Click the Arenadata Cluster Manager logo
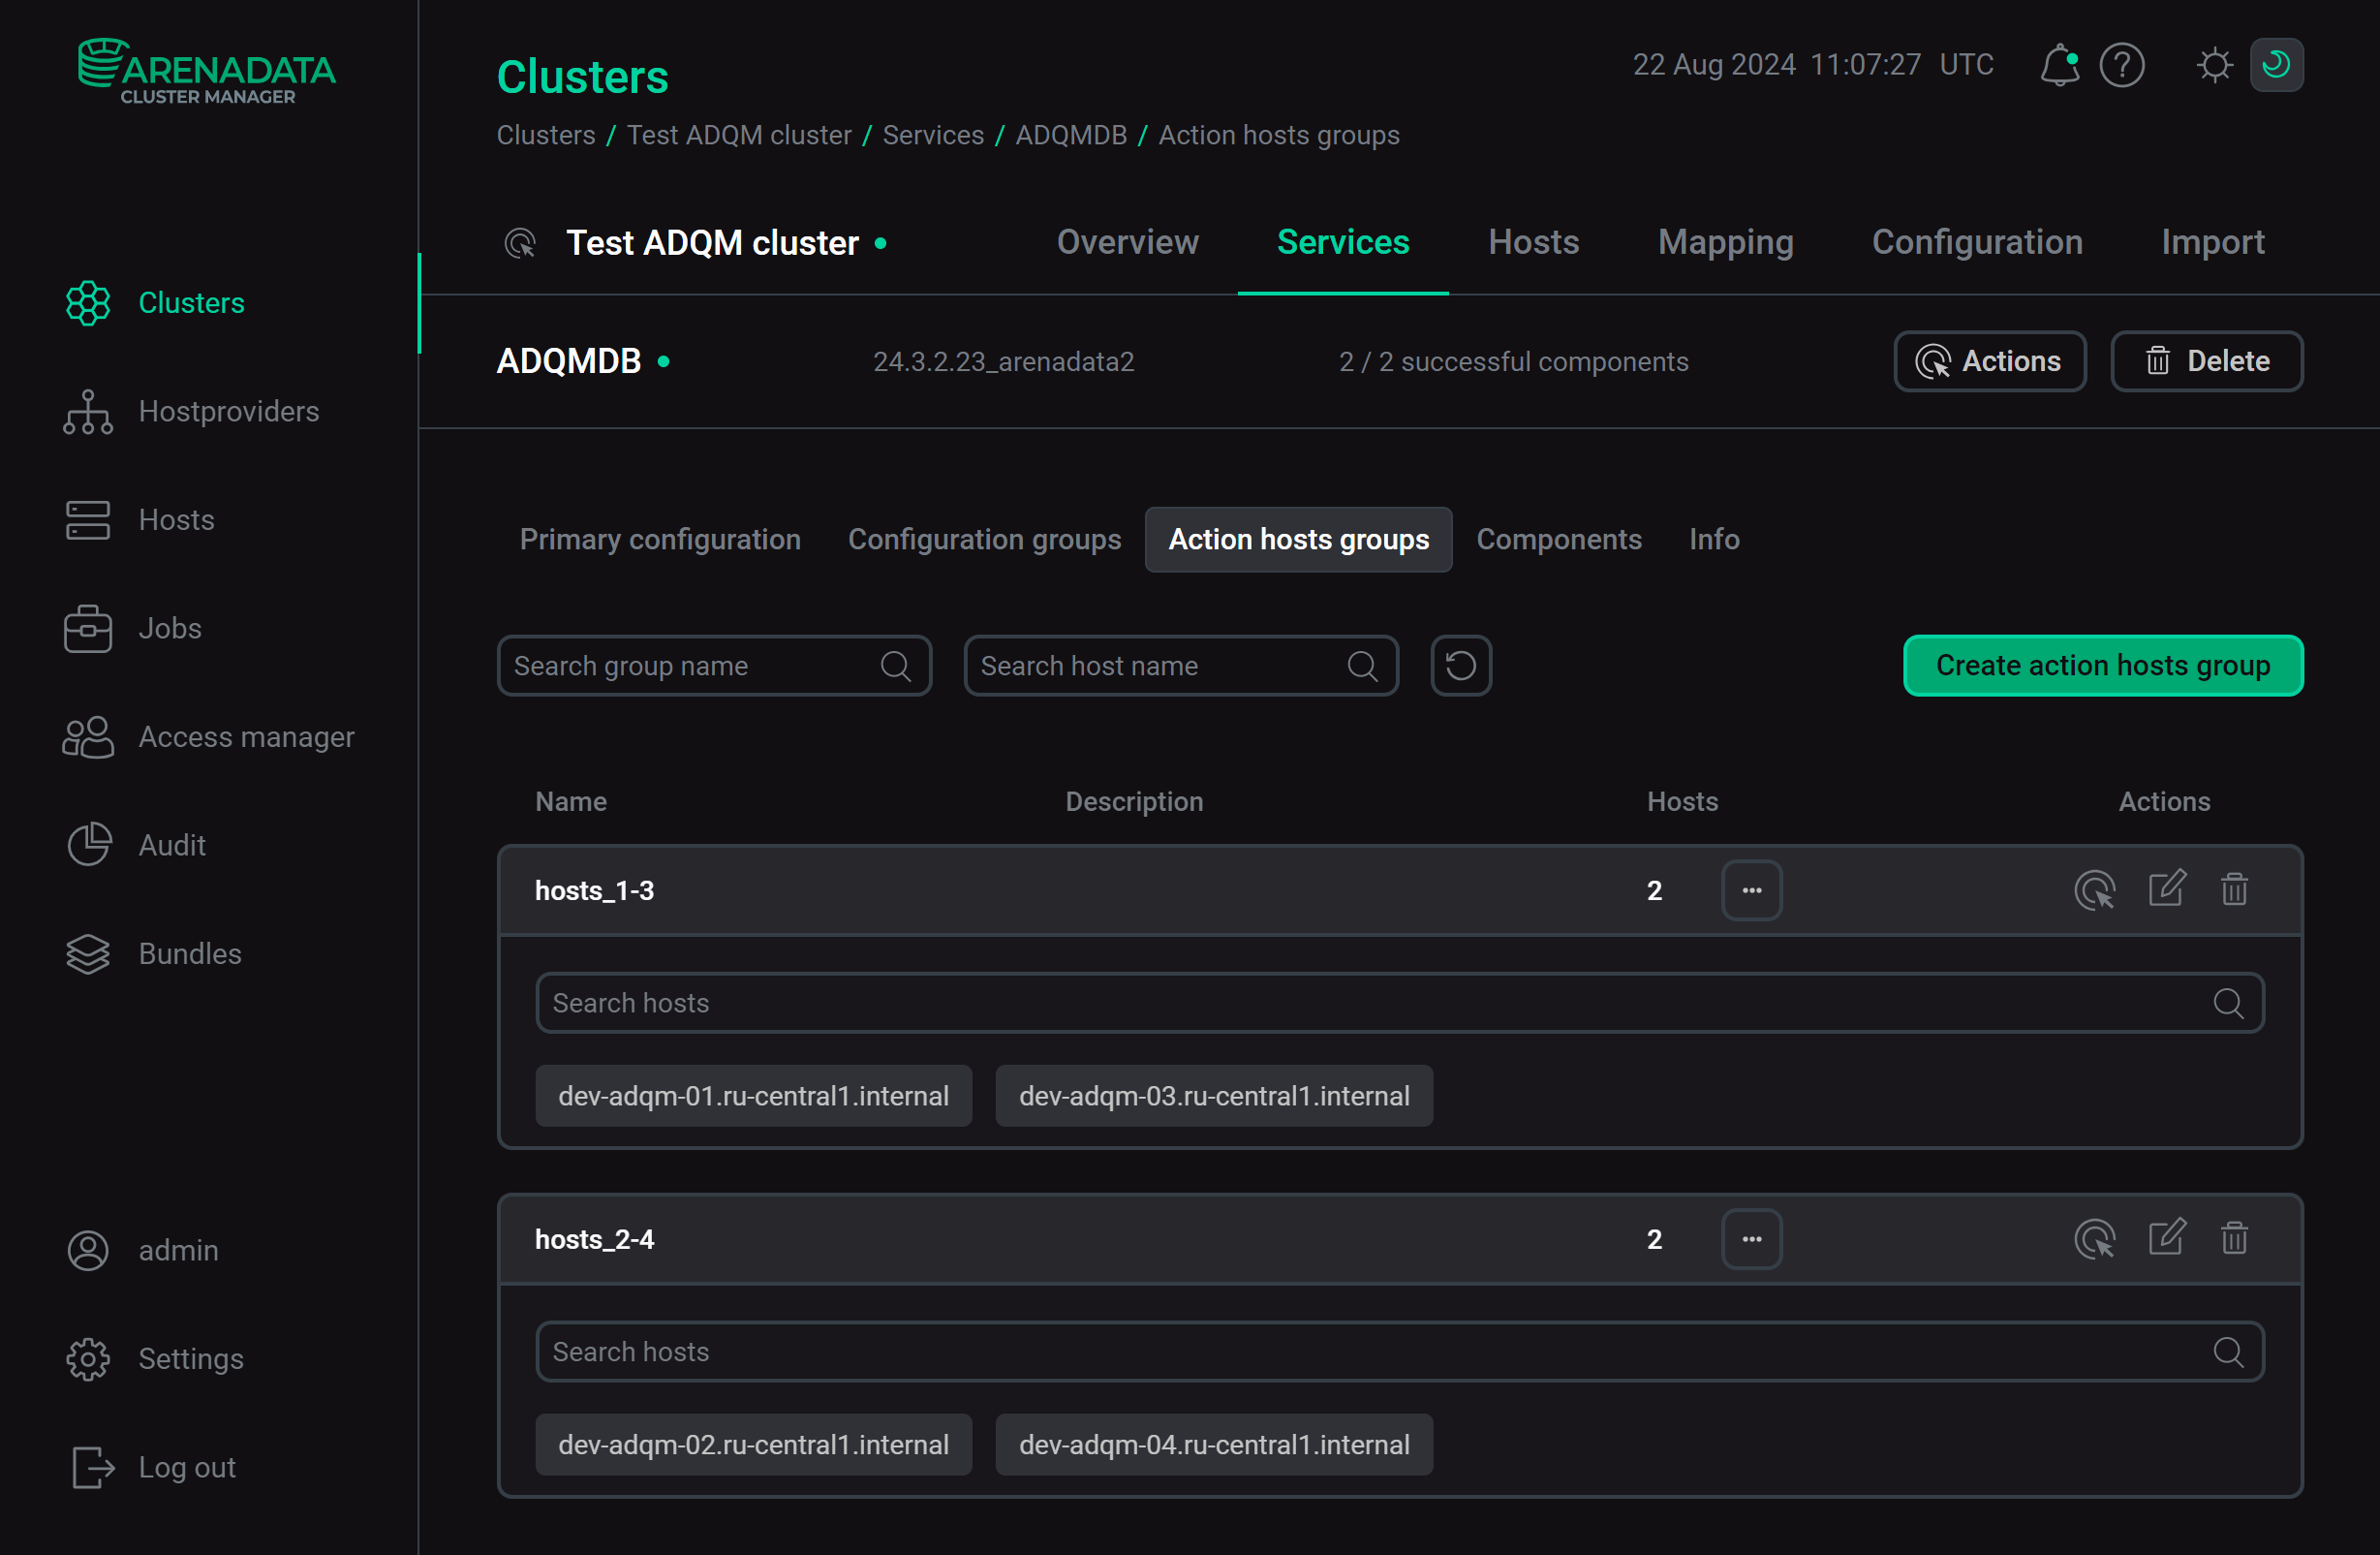The height and width of the screenshot is (1555, 2380). [207, 71]
